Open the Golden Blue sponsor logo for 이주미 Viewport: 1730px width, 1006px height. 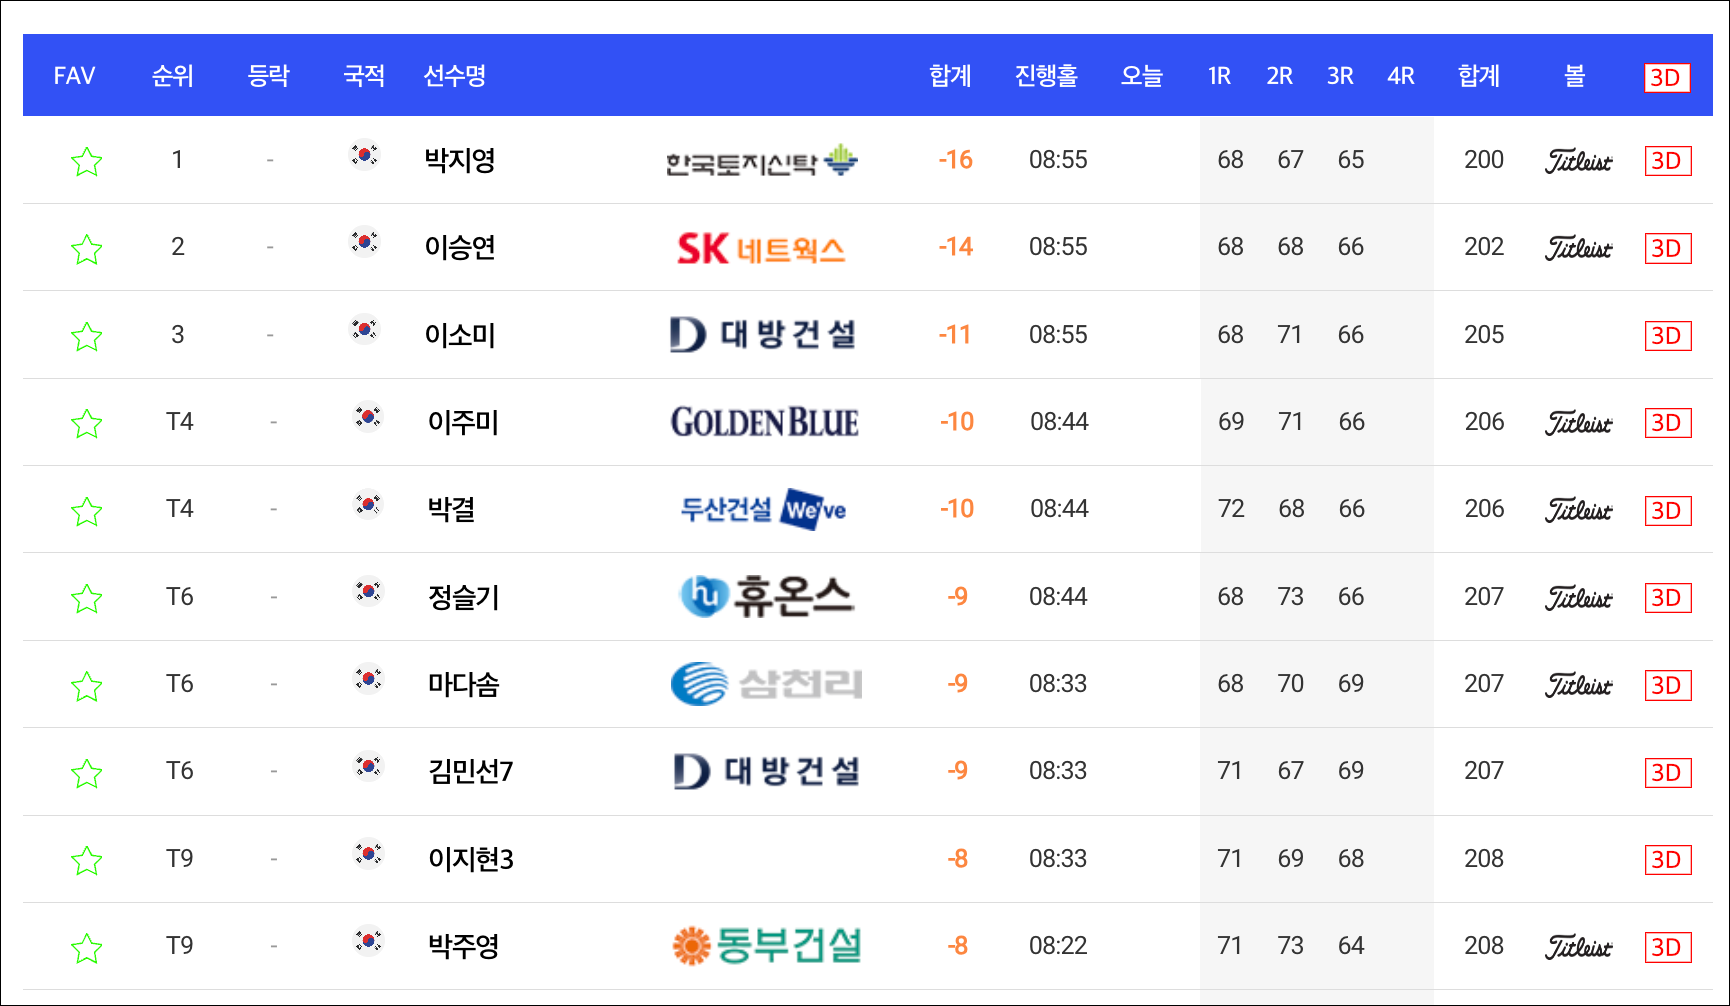pyautogui.click(x=762, y=421)
